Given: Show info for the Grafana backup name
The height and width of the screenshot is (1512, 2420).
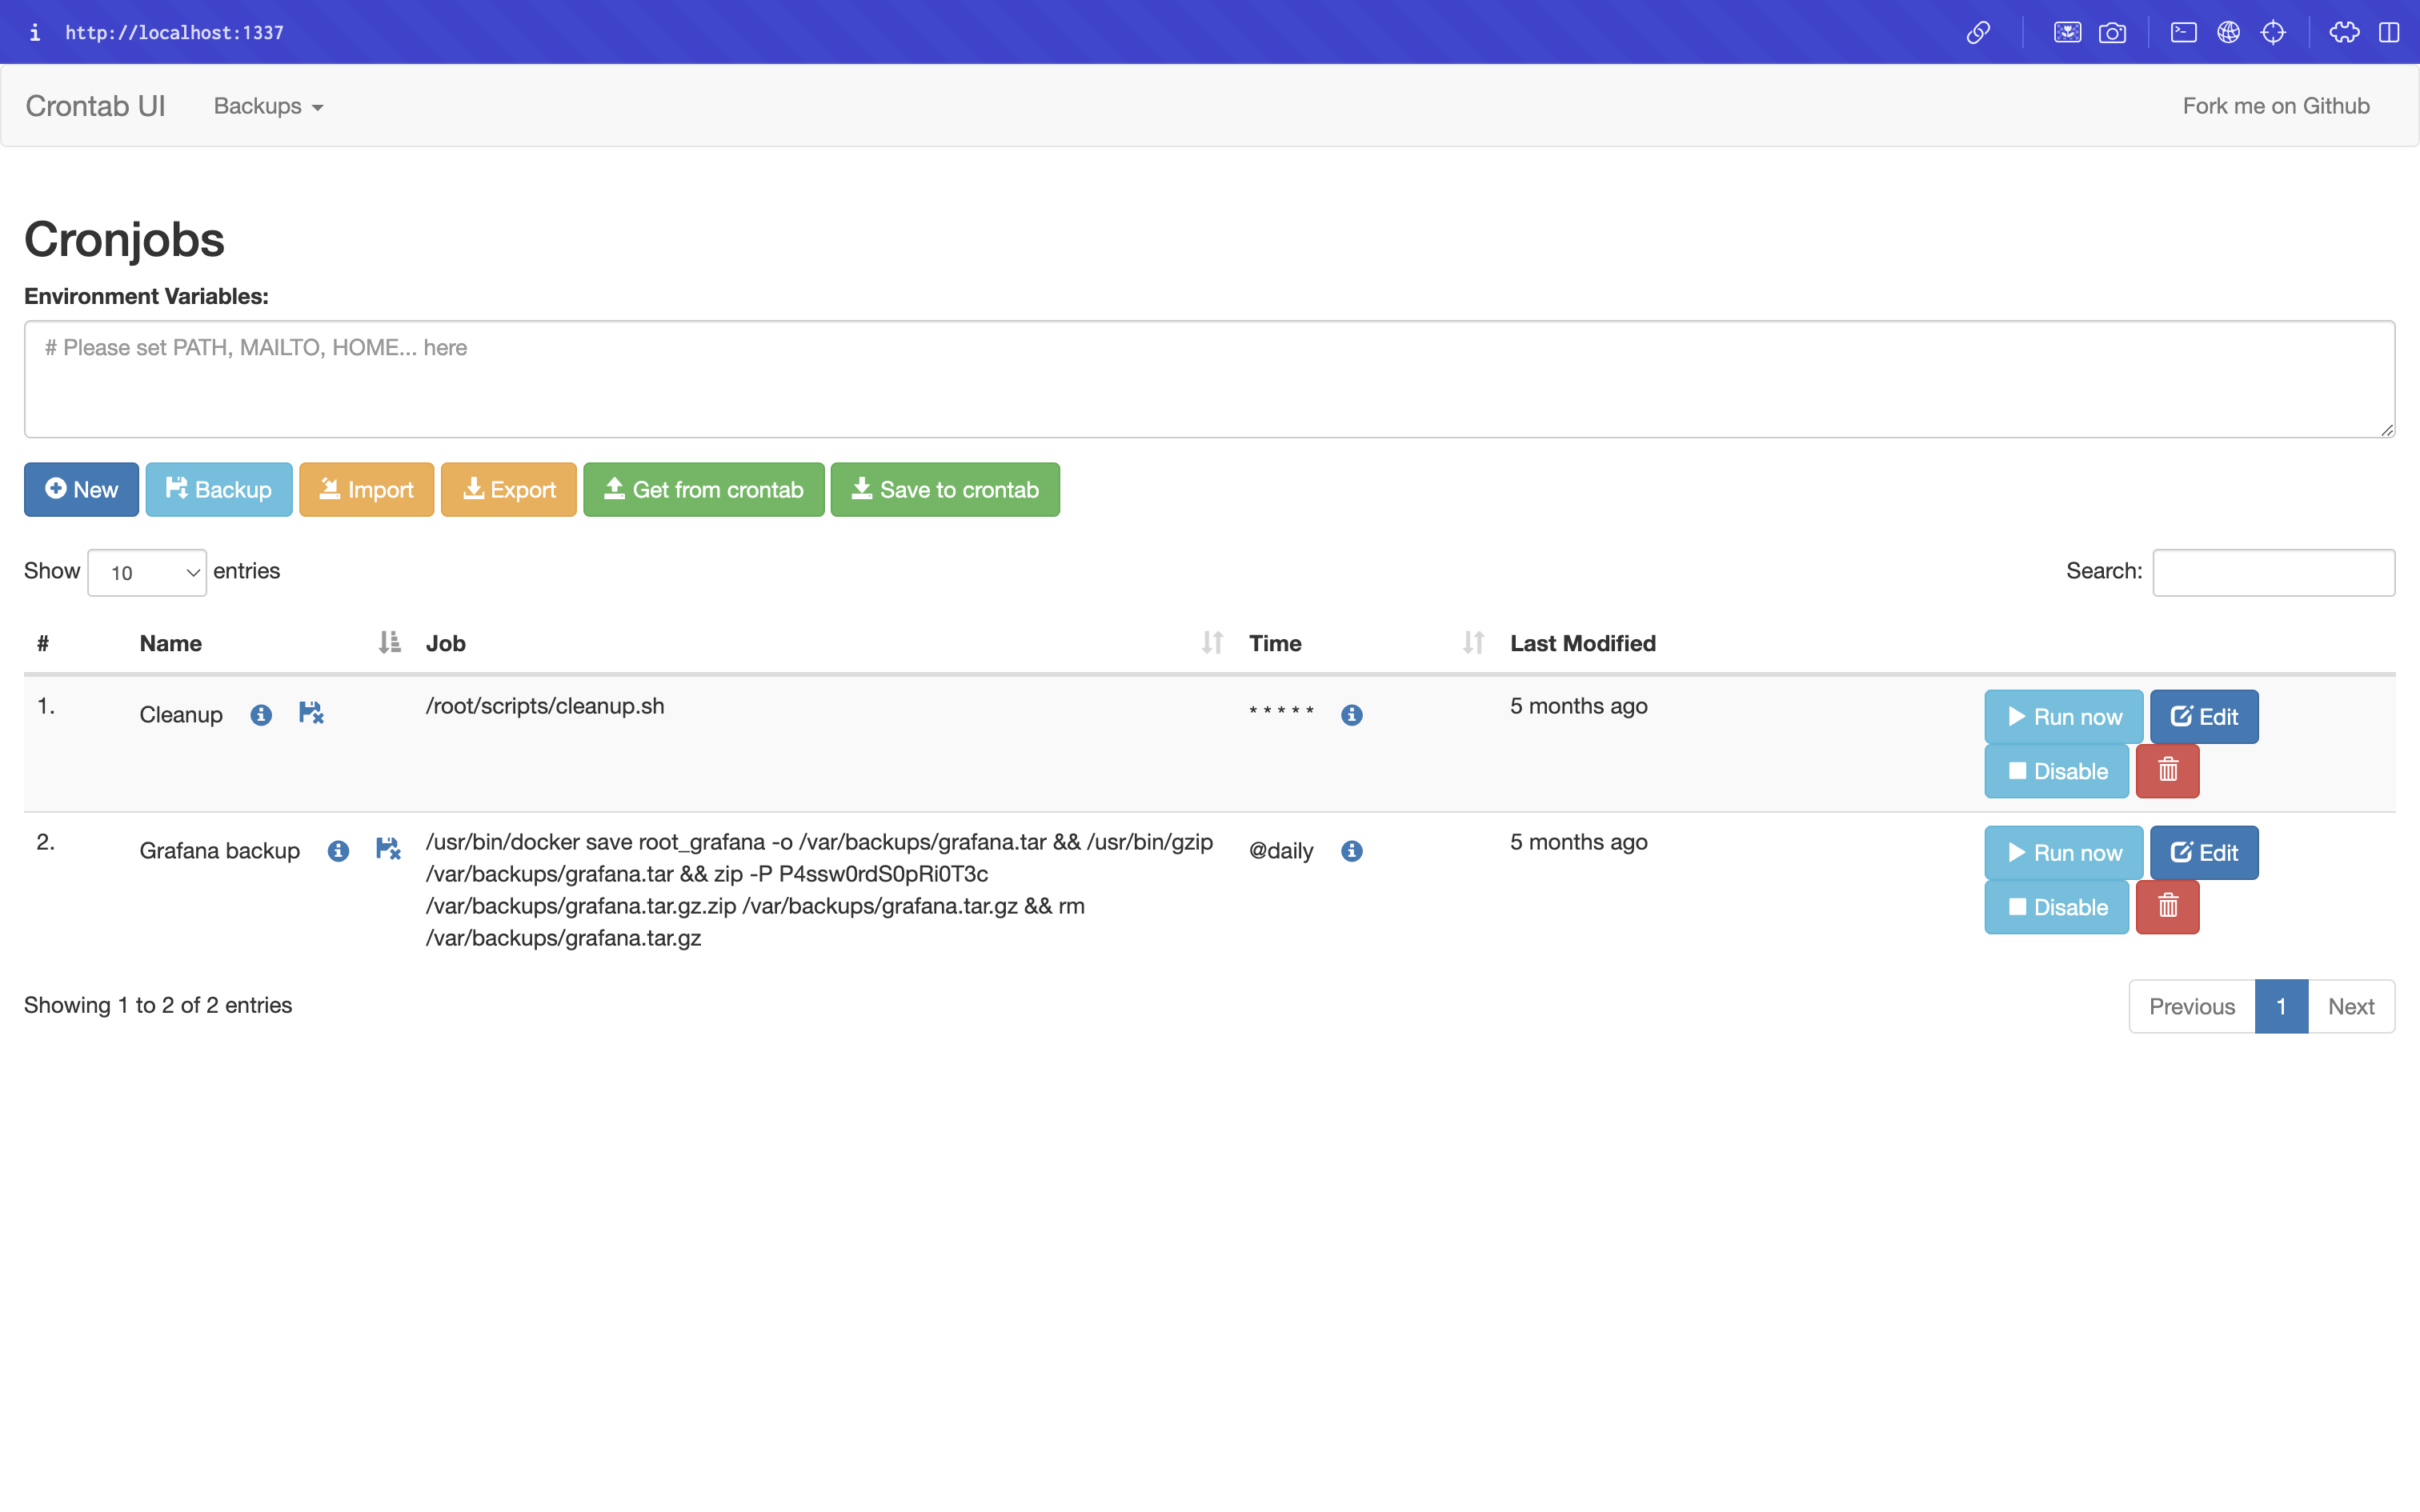Looking at the screenshot, I should 338,851.
